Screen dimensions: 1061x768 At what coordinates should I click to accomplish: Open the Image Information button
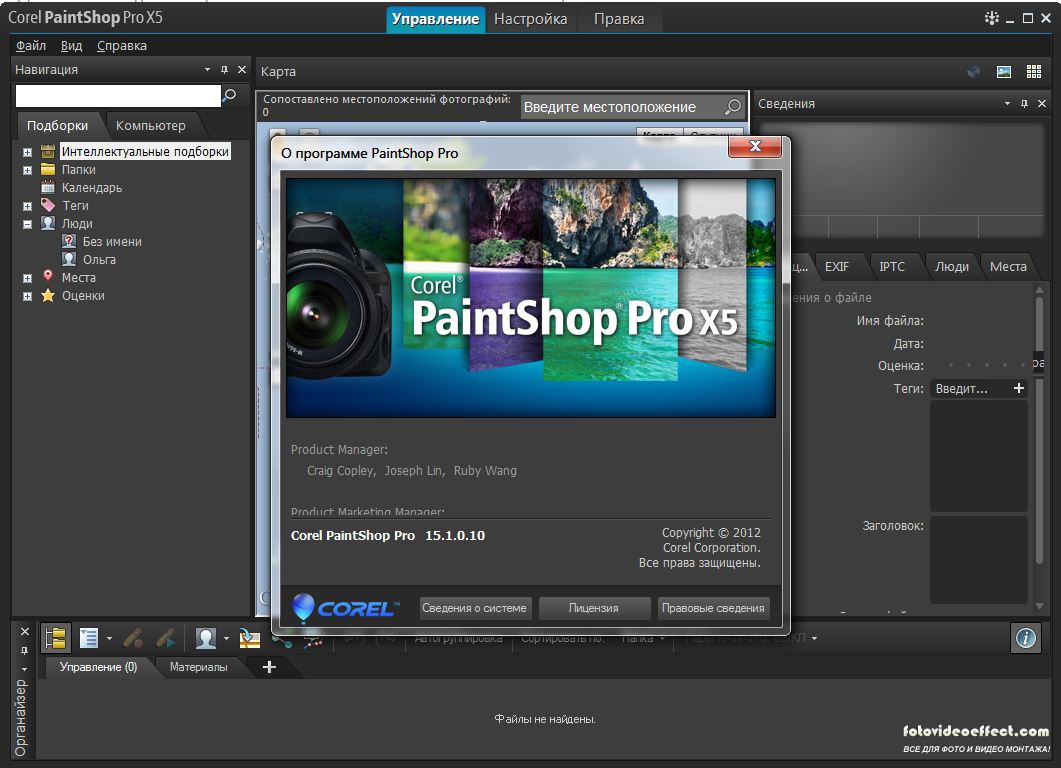1026,637
